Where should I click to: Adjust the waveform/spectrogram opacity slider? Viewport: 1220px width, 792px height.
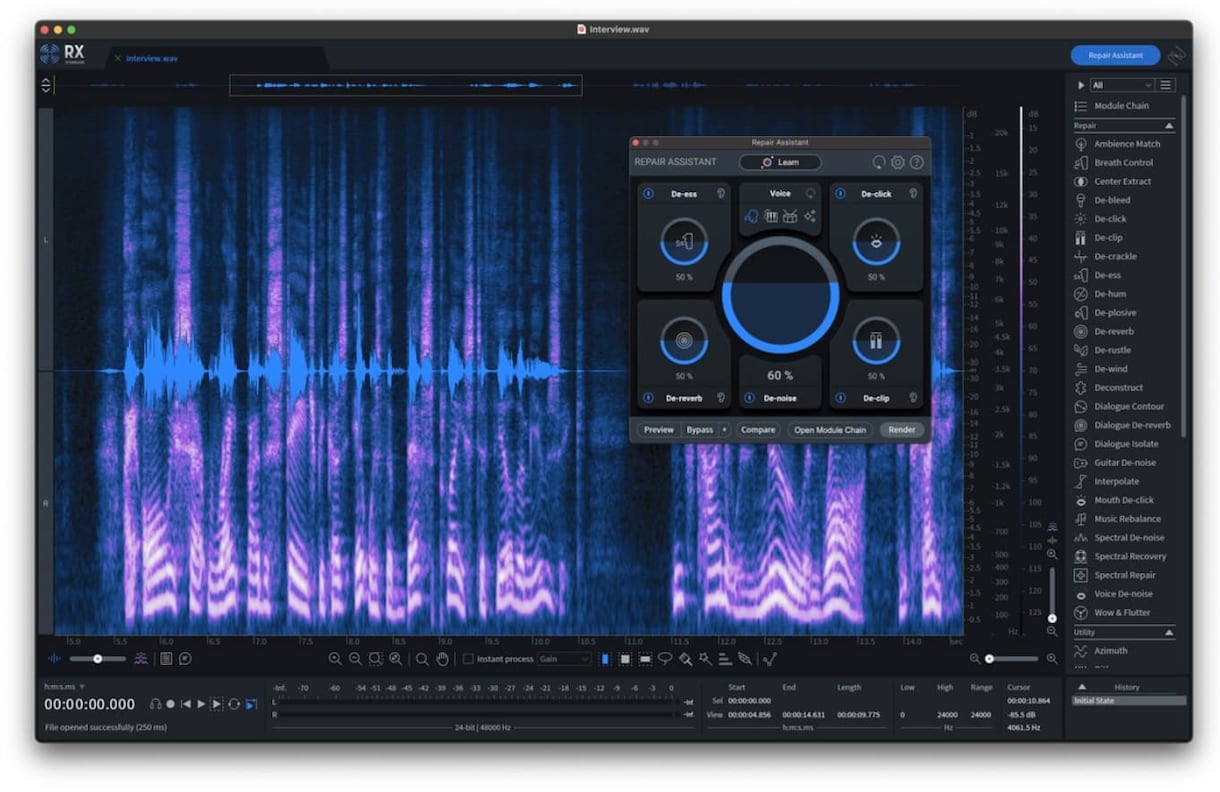(97, 659)
